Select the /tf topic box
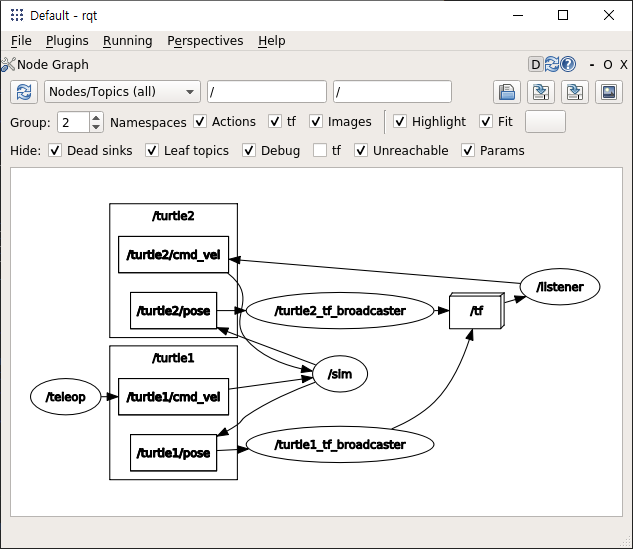Screen dimensions: 633x549 coord(477,310)
